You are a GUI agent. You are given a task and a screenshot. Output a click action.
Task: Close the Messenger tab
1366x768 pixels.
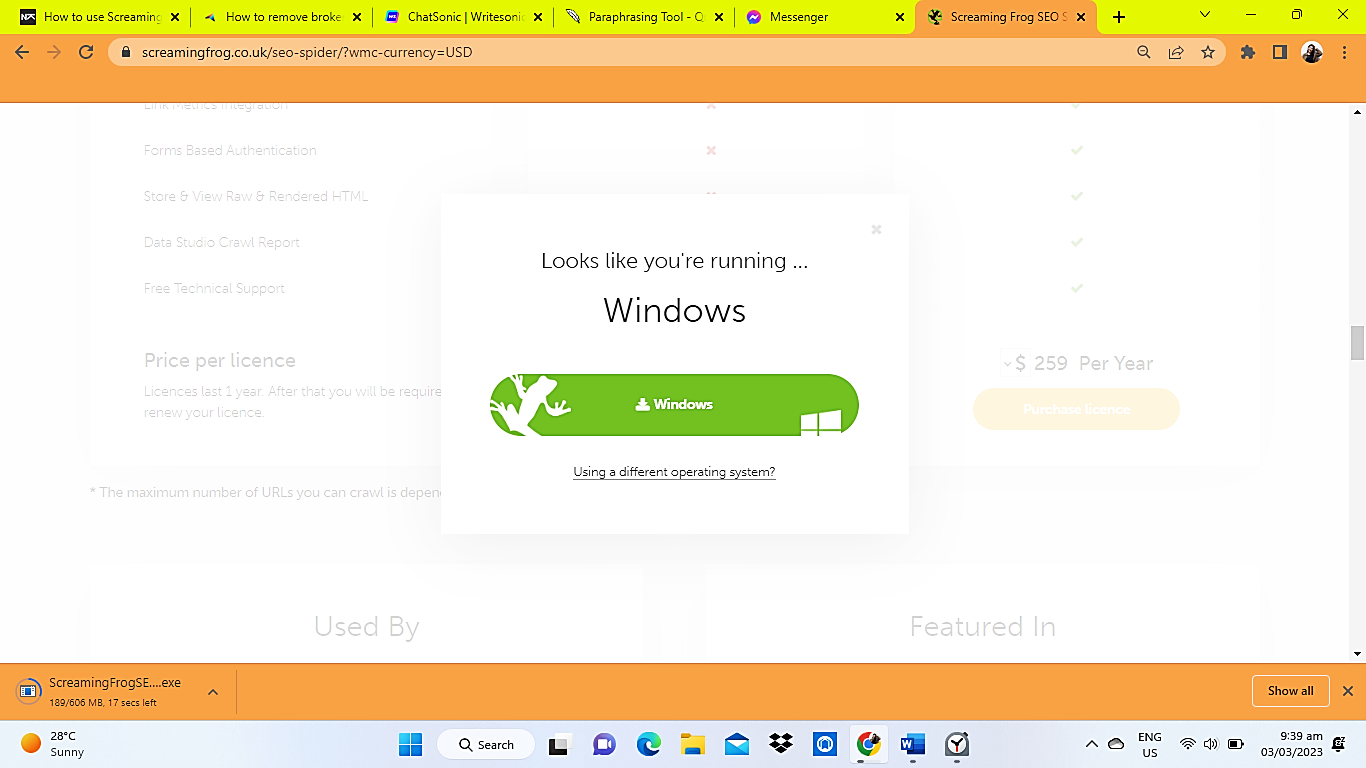[x=899, y=17]
